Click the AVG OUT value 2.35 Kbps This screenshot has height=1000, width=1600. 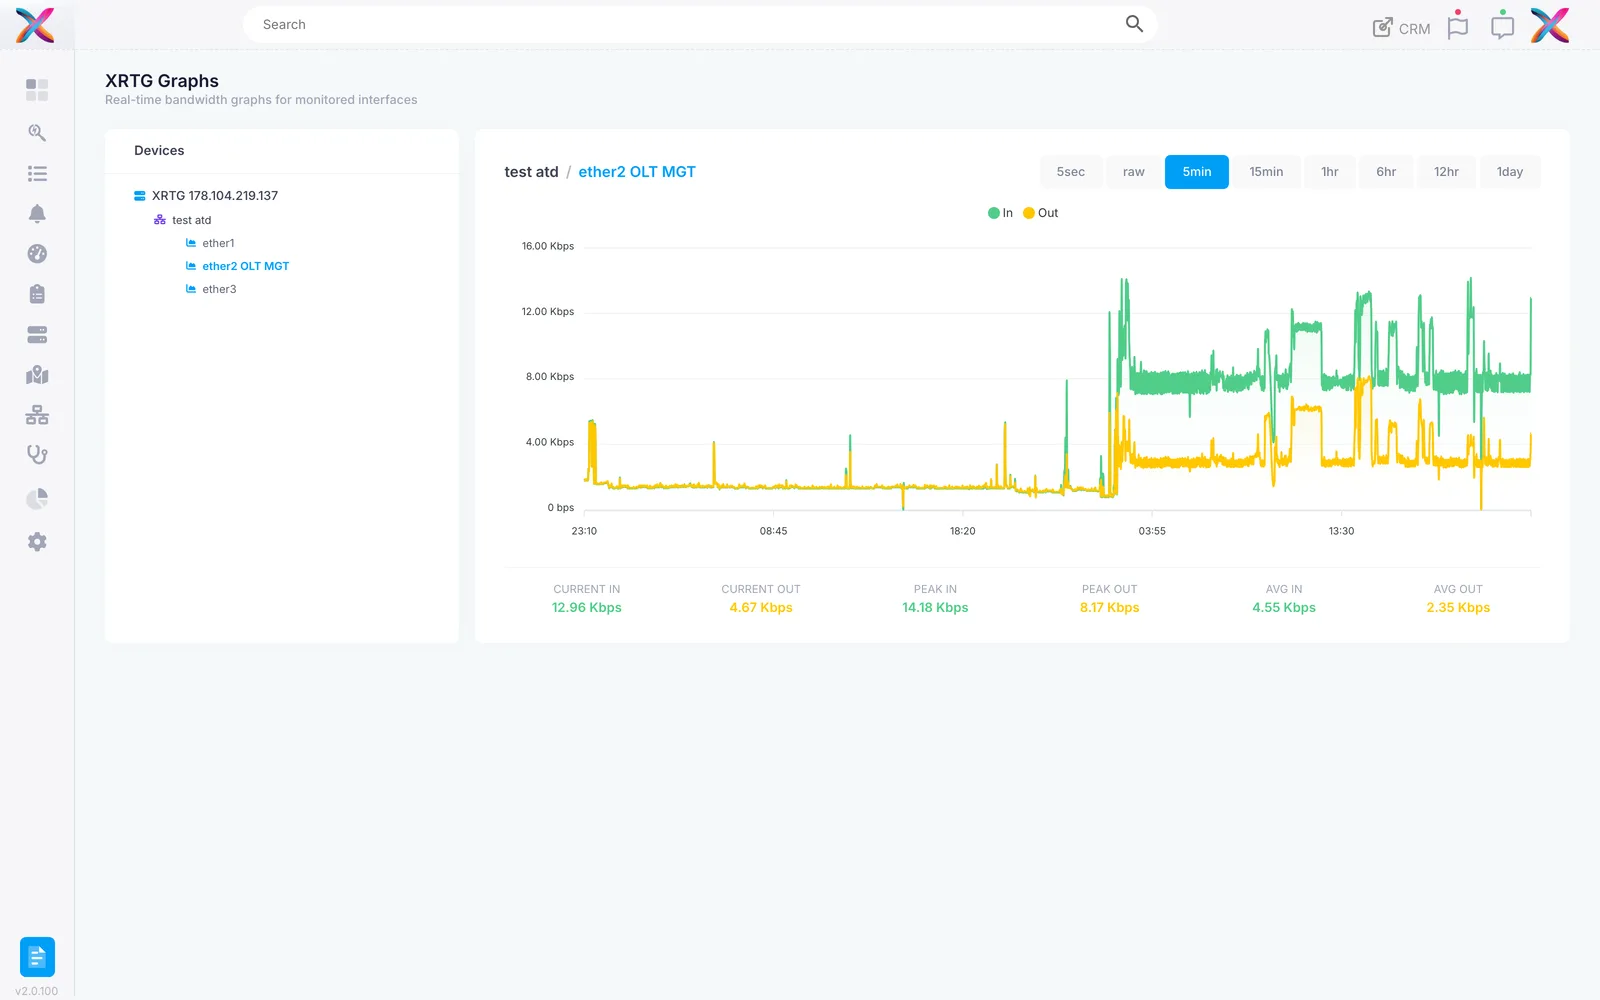[1458, 608]
